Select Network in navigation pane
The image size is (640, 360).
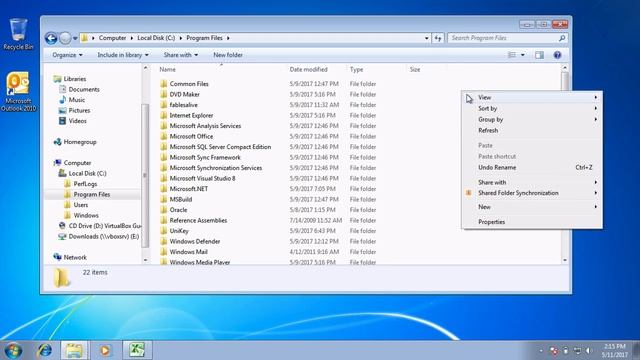pyautogui.click(x=75, y=258)
